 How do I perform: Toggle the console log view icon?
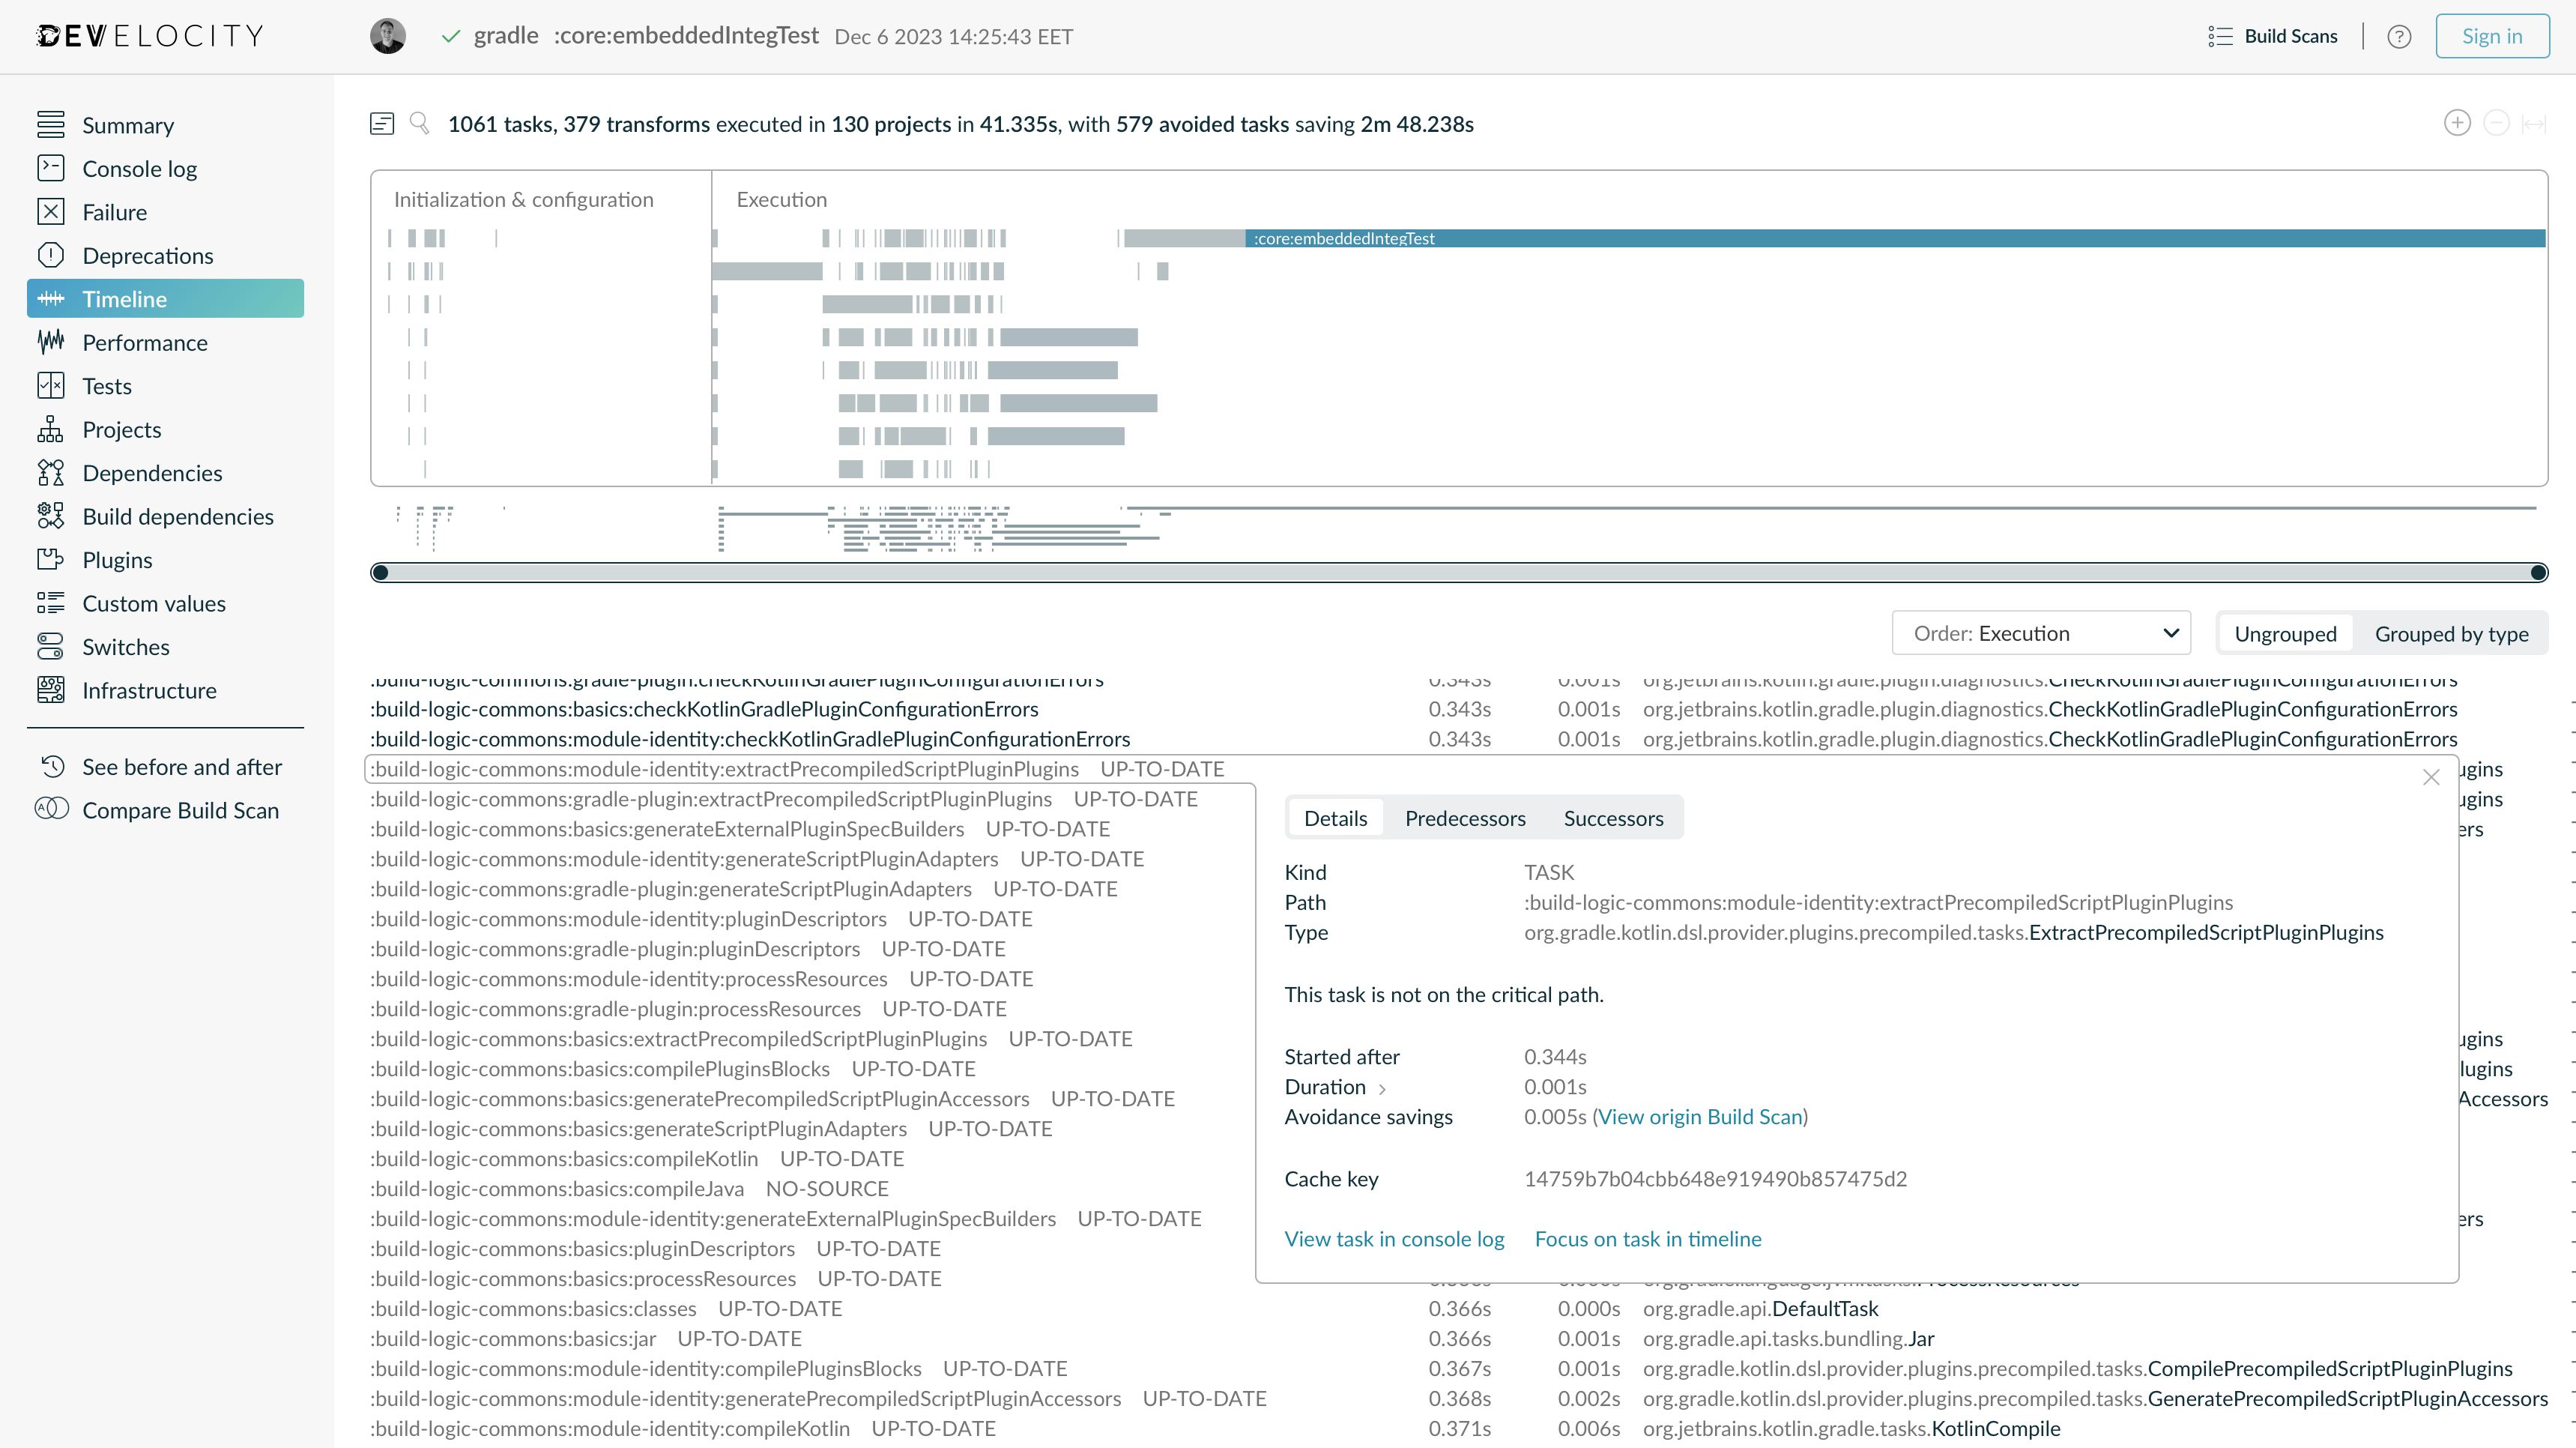(x=381, y=123)
